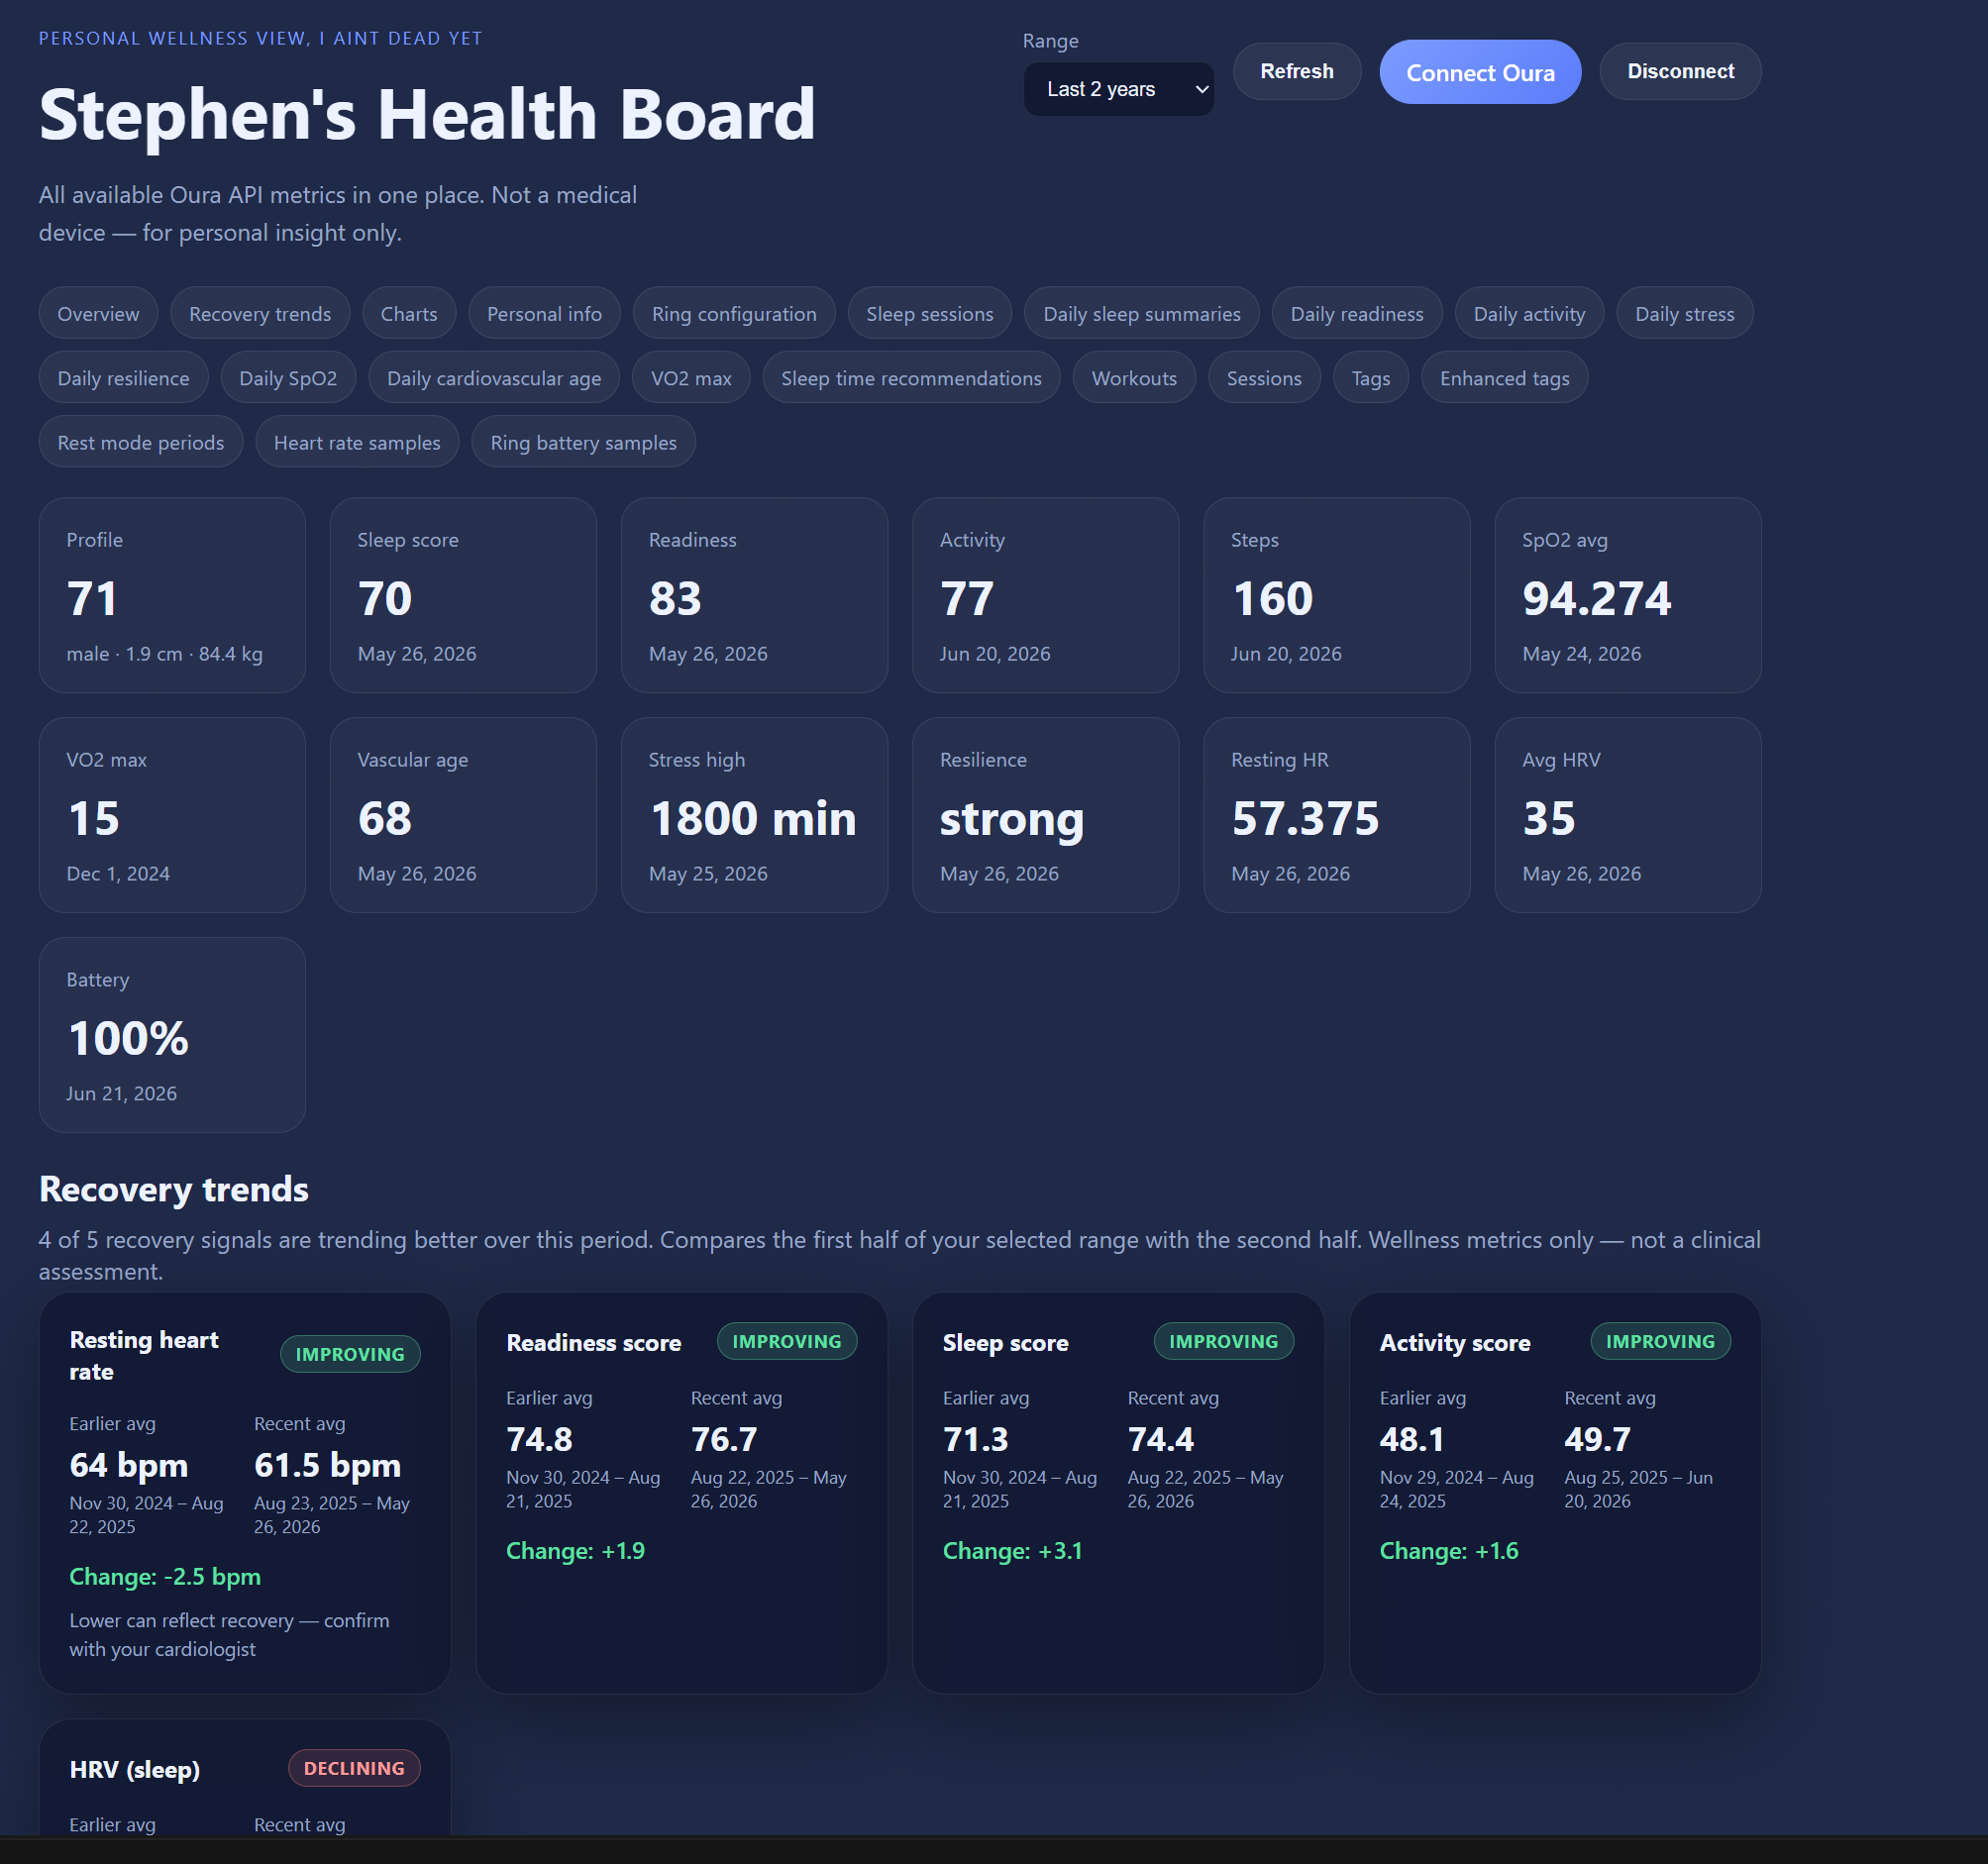Click the Refresh button
This screenshot has height=1864, width=1988.
click(x=1296, y=71)
